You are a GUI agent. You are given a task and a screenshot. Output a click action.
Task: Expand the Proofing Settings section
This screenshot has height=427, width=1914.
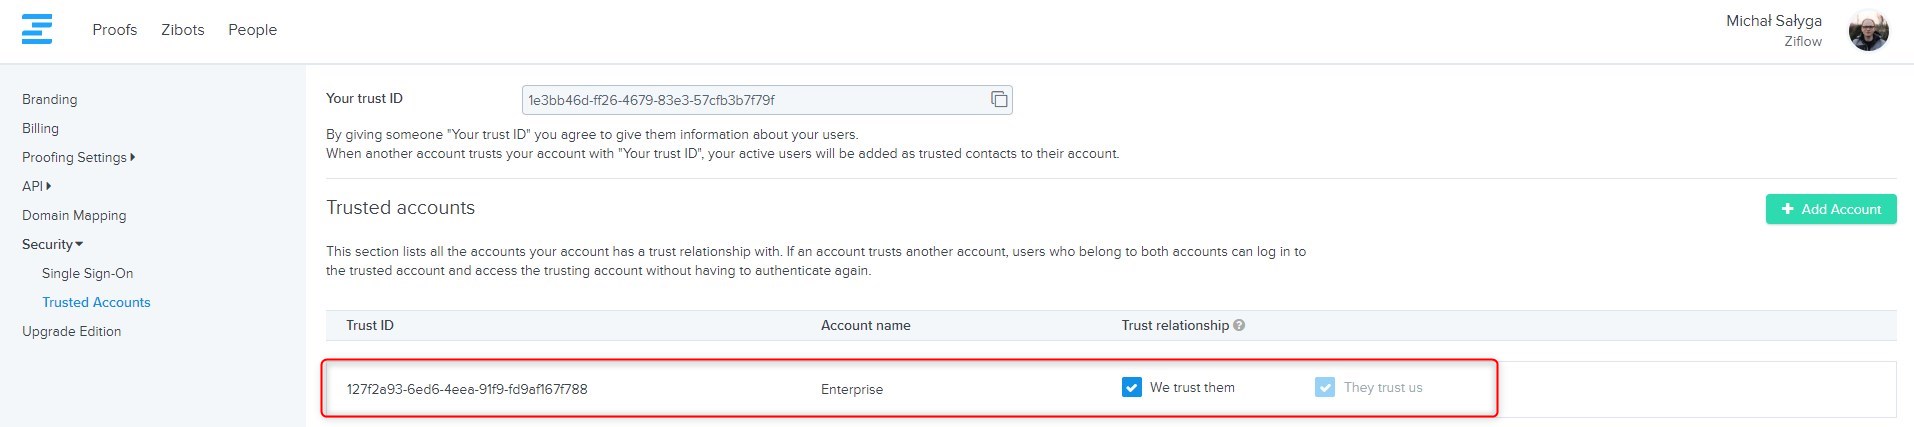click(x=78, y=157)
